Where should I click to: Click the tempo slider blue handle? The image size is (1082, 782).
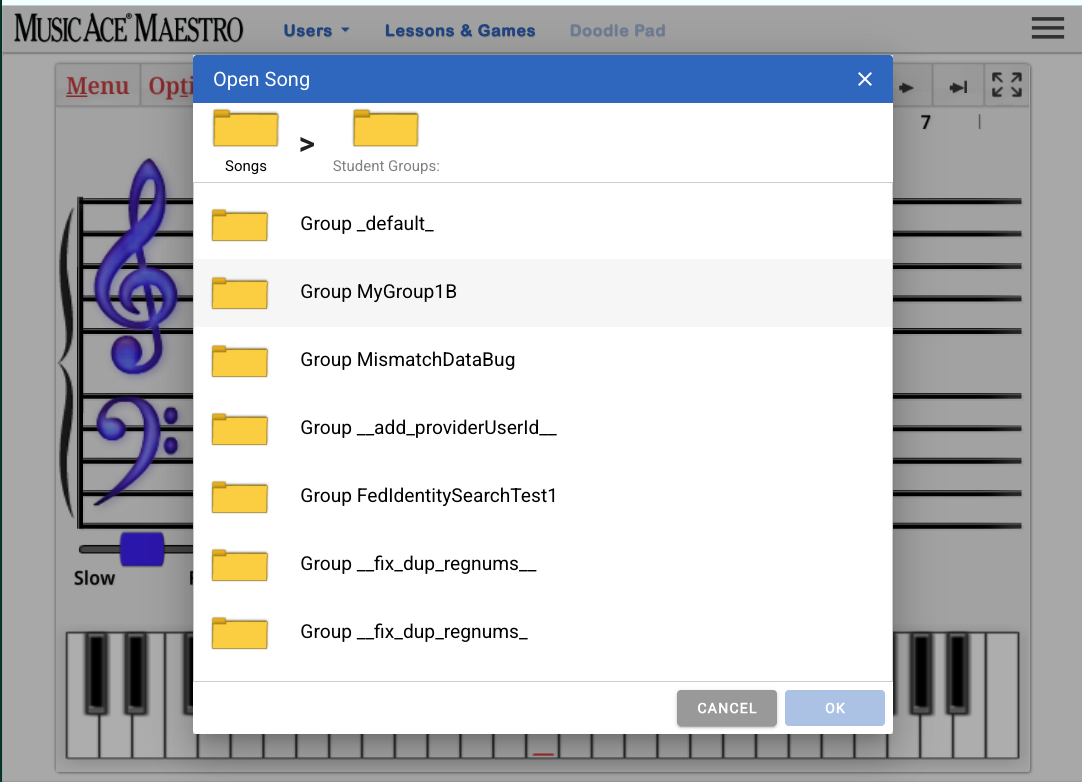[x=142, y=549]
